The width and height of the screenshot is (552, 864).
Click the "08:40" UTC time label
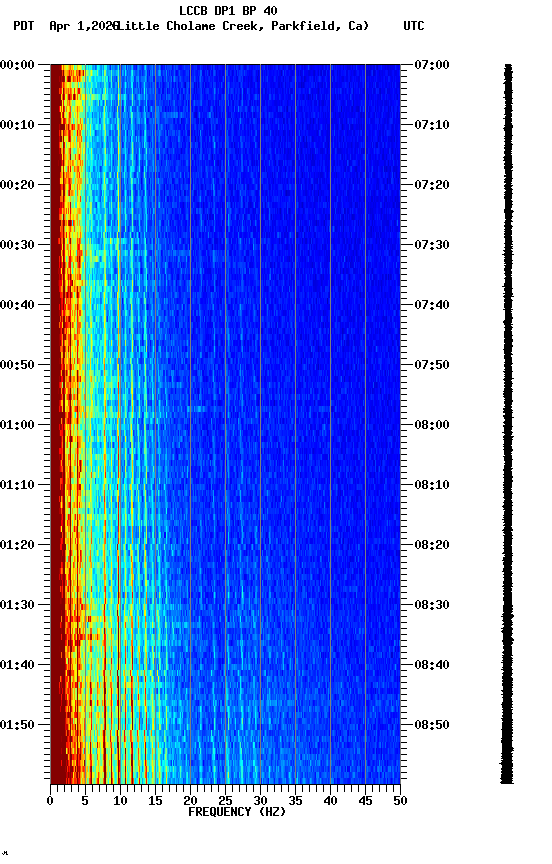432,666
